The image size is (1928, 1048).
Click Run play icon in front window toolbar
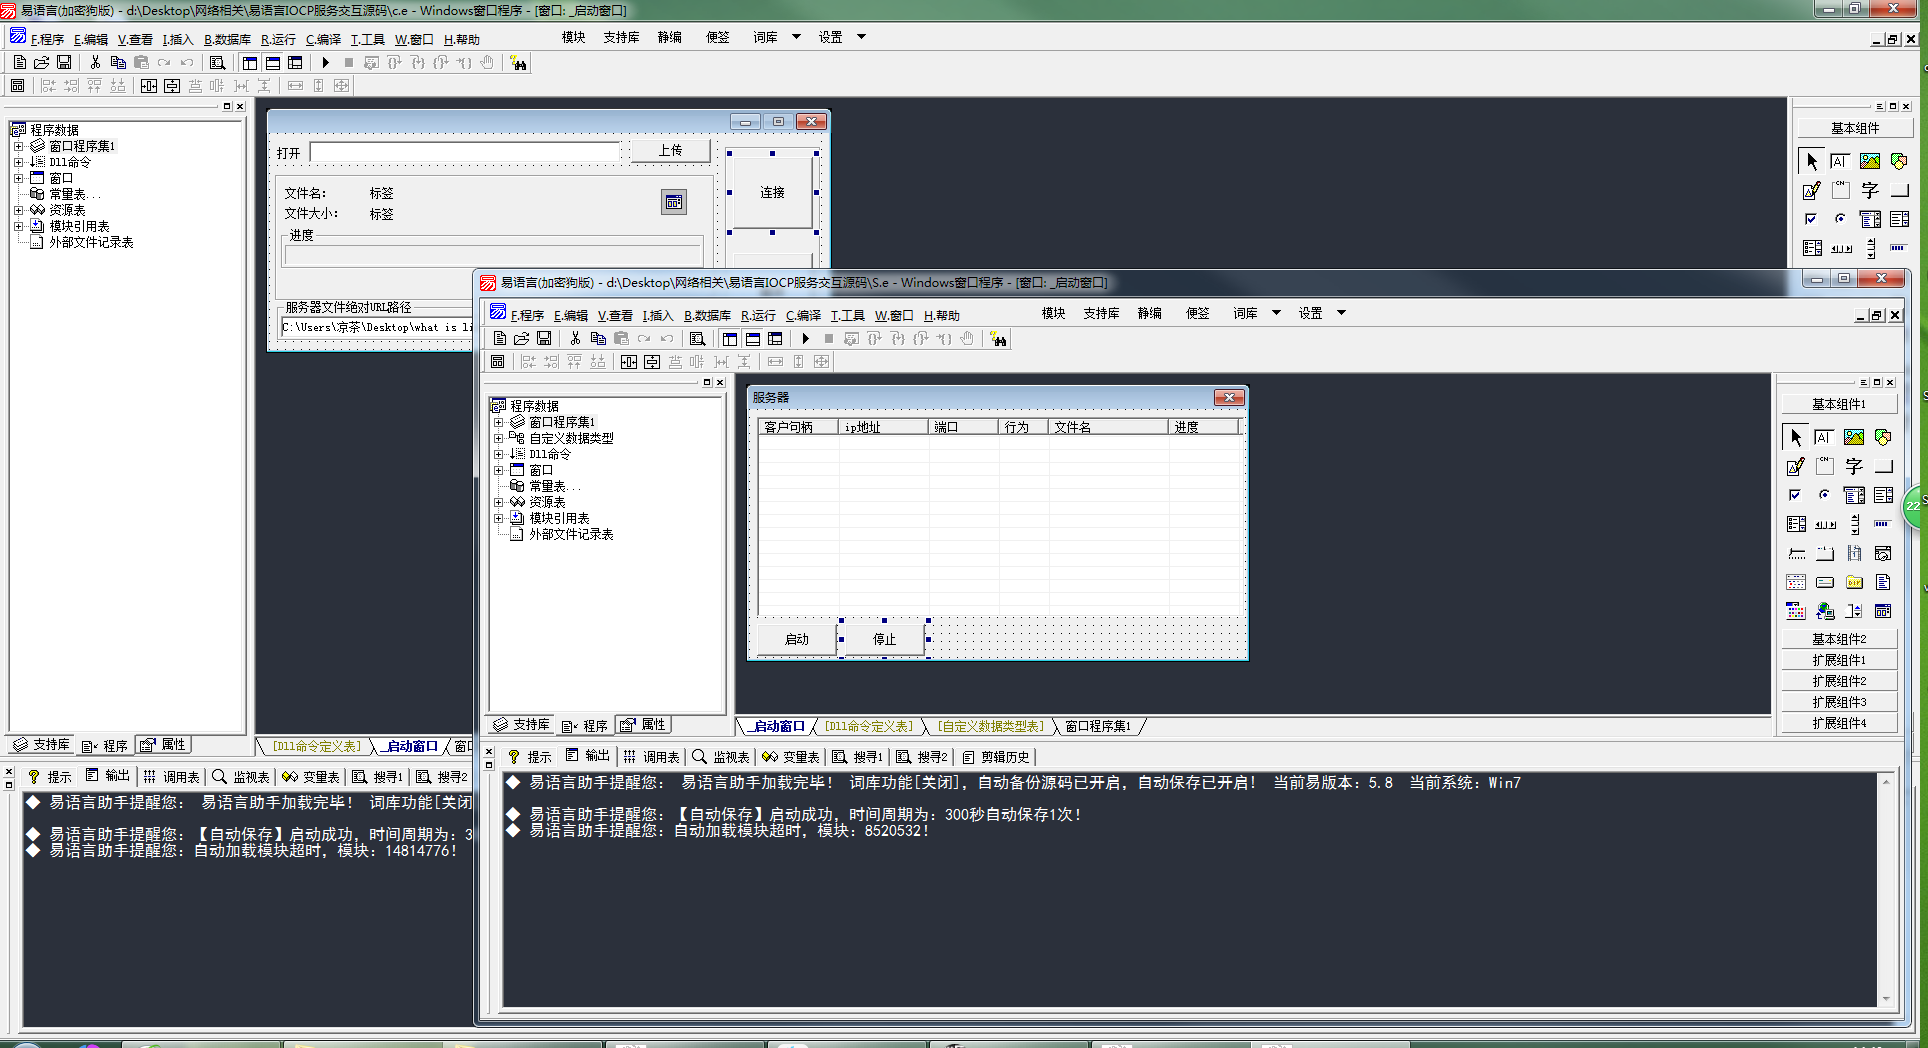(806, 339)
